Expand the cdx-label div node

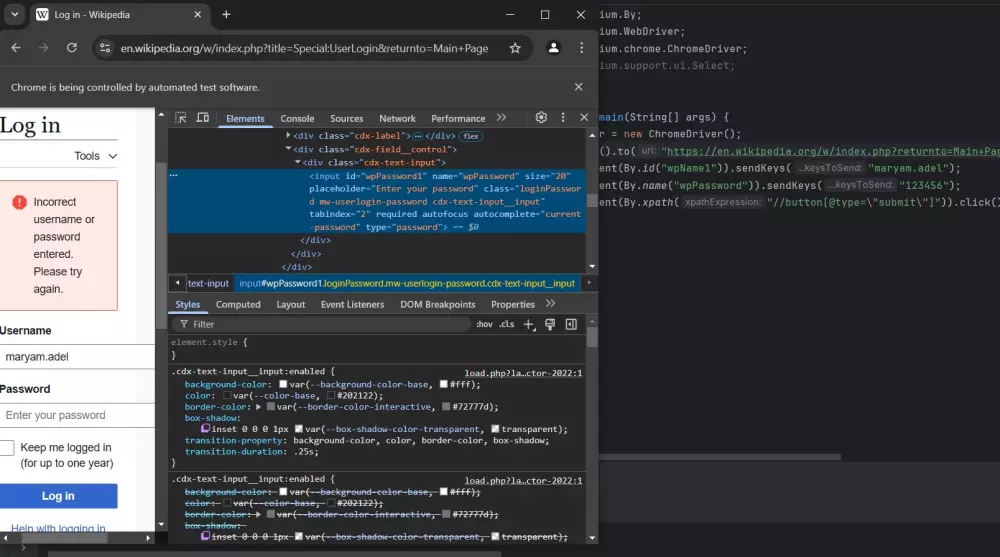tap(288, 135)
